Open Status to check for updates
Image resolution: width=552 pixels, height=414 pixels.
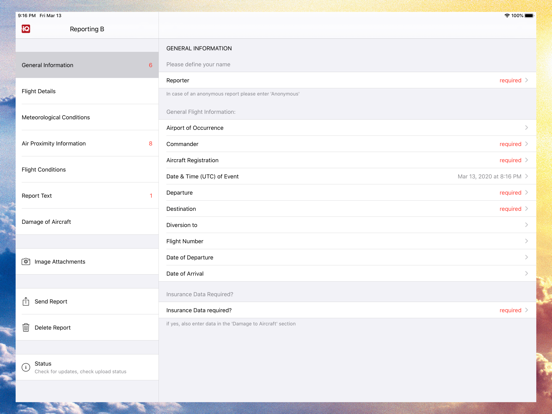(x=87, y=367)
